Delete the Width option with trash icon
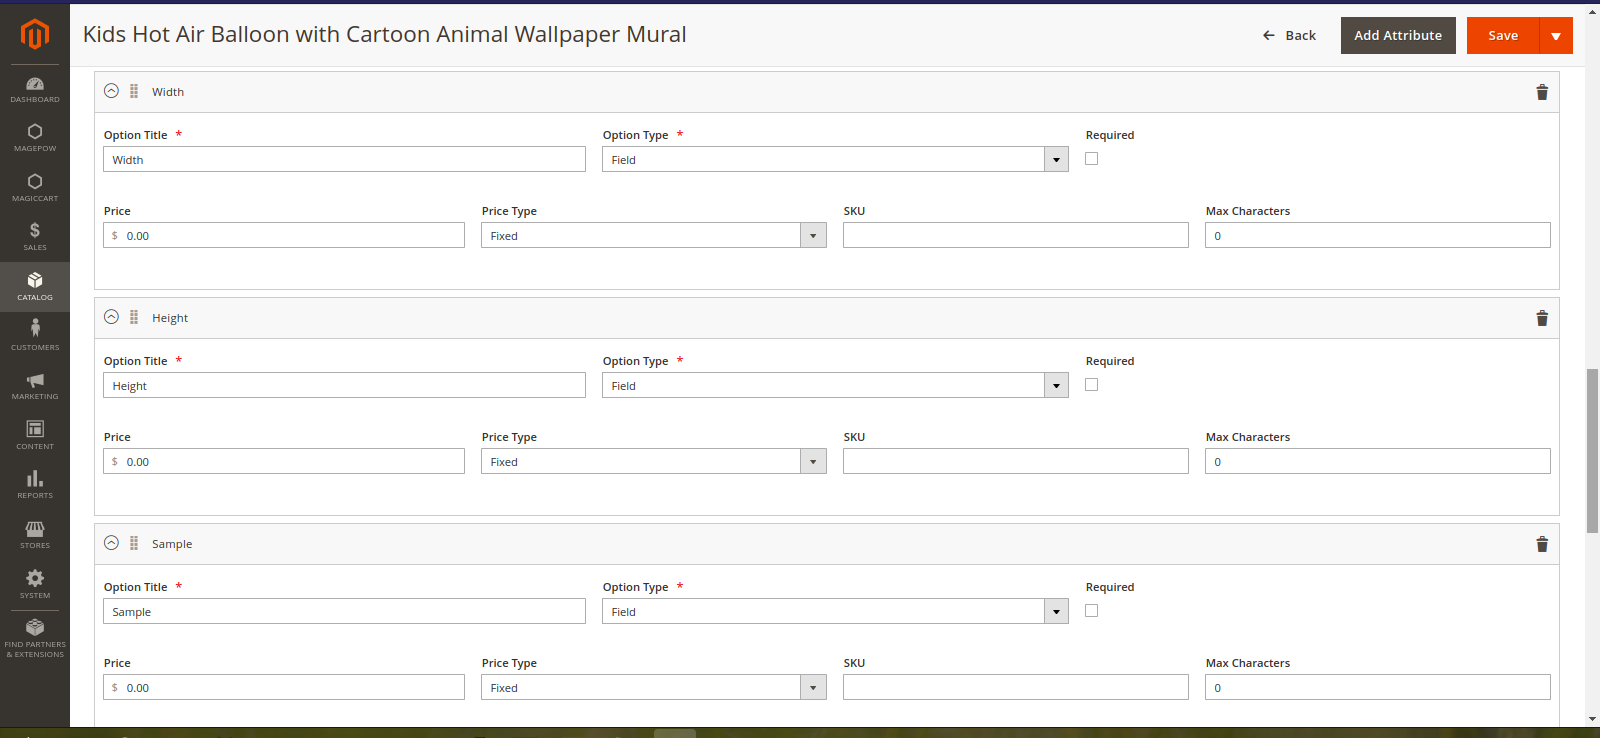Screen dimensions: 1600x738 point(1542,92)
